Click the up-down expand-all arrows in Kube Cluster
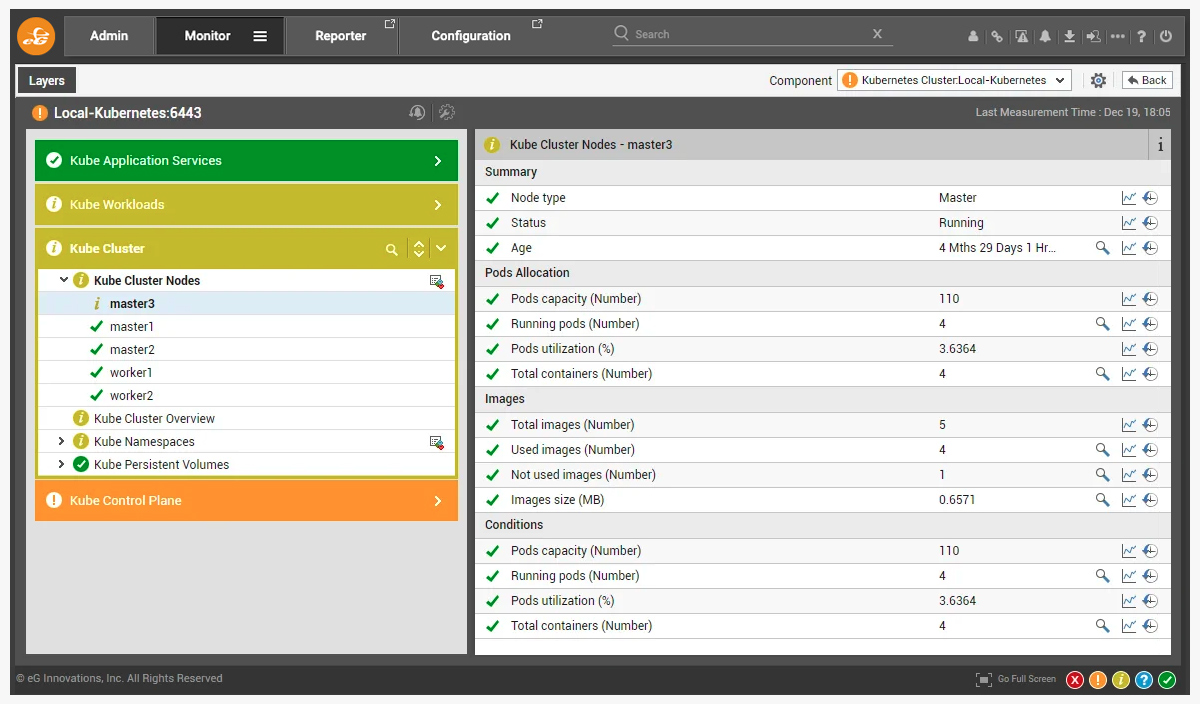 click(419, 249)
